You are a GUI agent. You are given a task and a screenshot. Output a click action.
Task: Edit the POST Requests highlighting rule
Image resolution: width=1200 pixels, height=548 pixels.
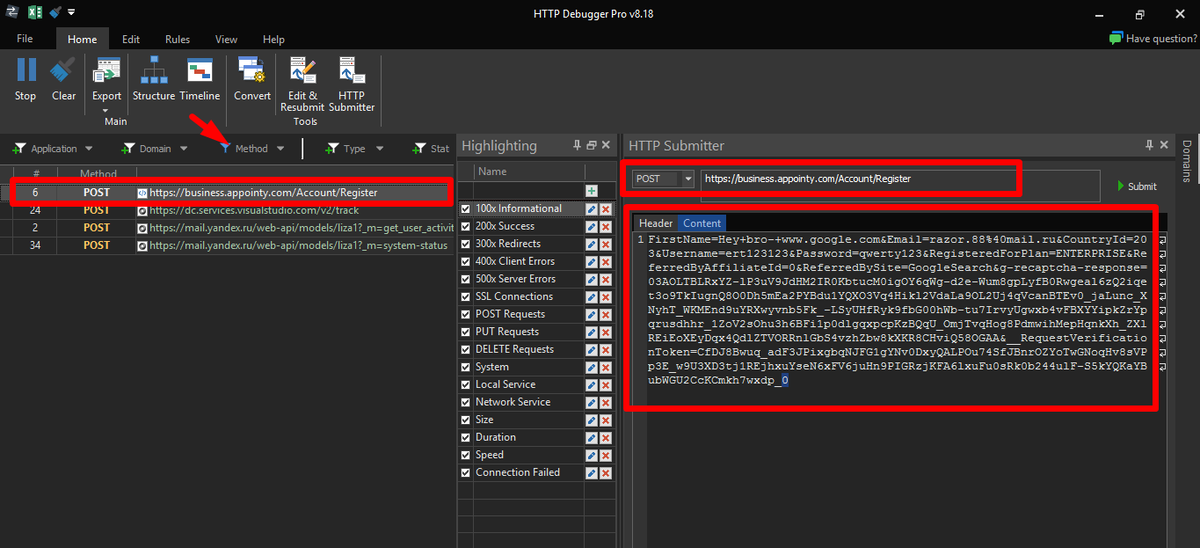point(592,314)
